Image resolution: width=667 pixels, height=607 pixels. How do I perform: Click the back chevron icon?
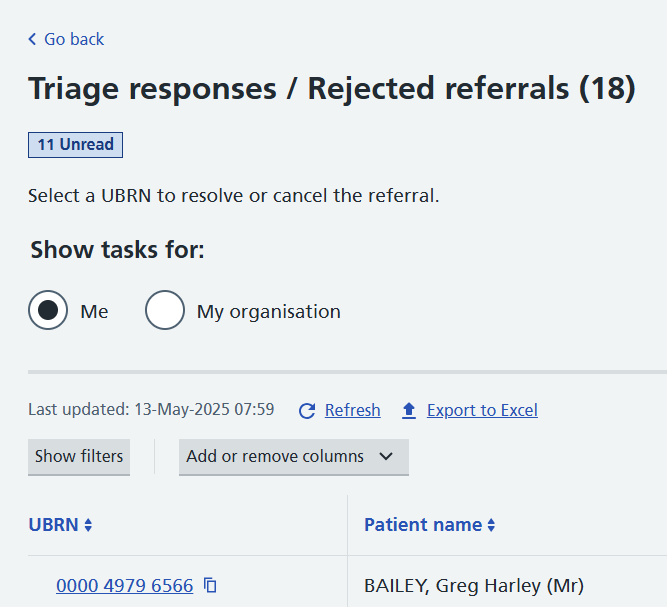tap(32, 39)
